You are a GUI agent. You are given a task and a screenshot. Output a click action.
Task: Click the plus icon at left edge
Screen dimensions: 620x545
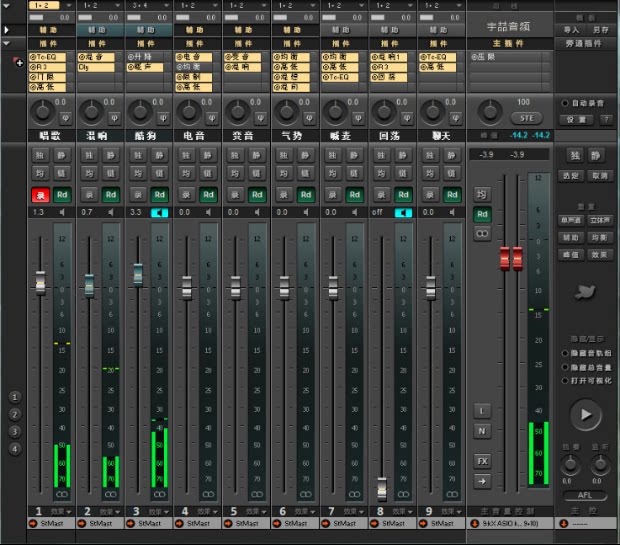pyautogui.click(x=18, y=62)
